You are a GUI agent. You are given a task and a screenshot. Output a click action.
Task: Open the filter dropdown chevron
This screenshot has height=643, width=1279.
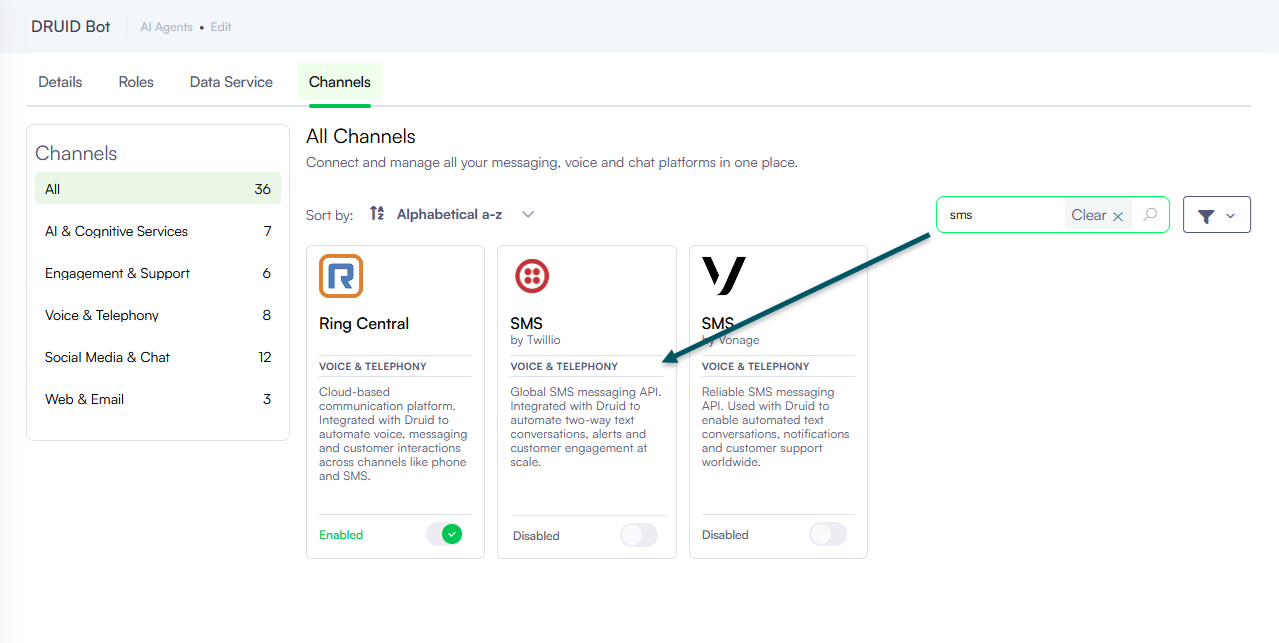coord(1230,216)
